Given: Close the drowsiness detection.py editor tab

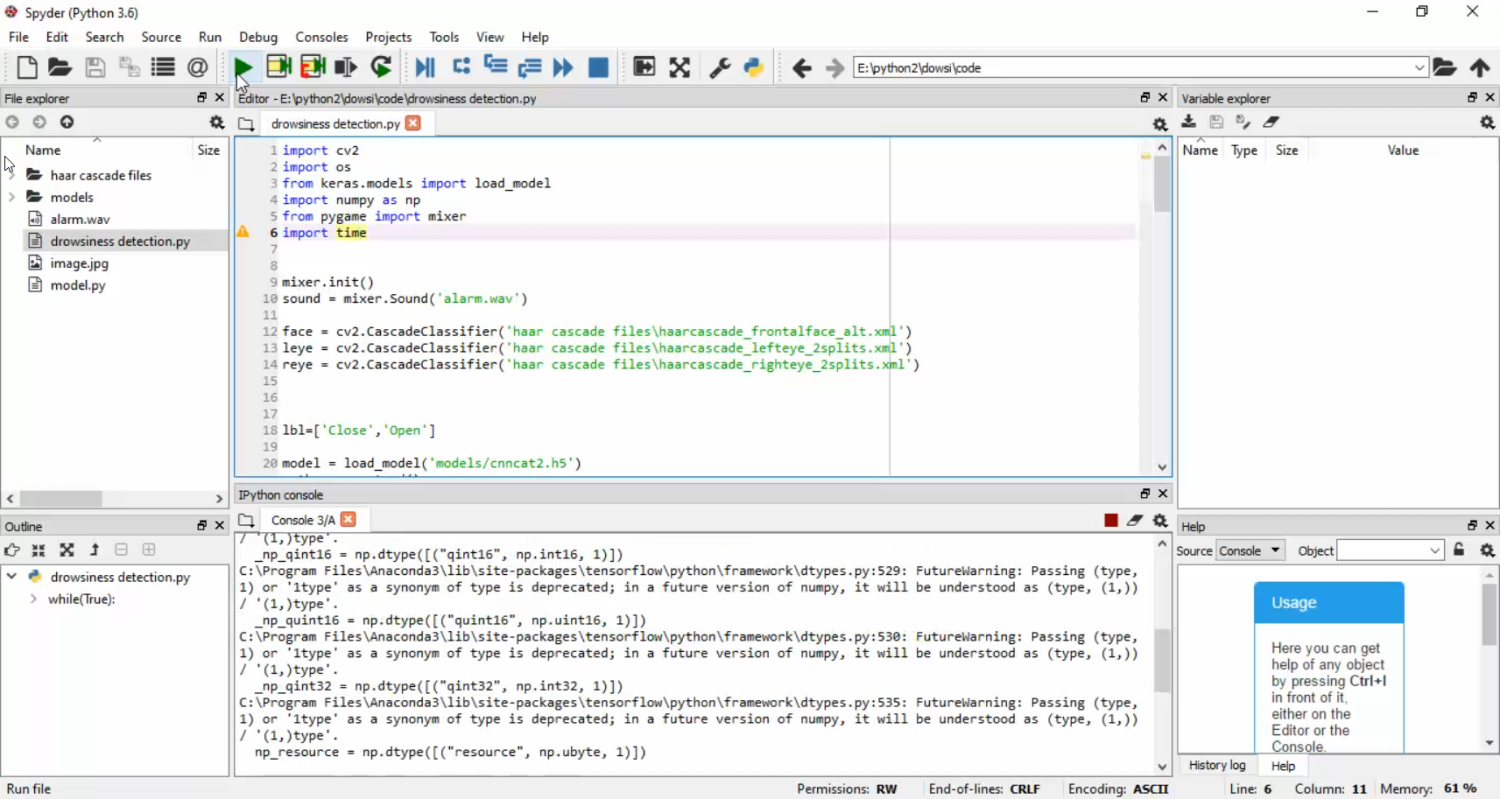Looking at the screenshot, I should (413, 123).
